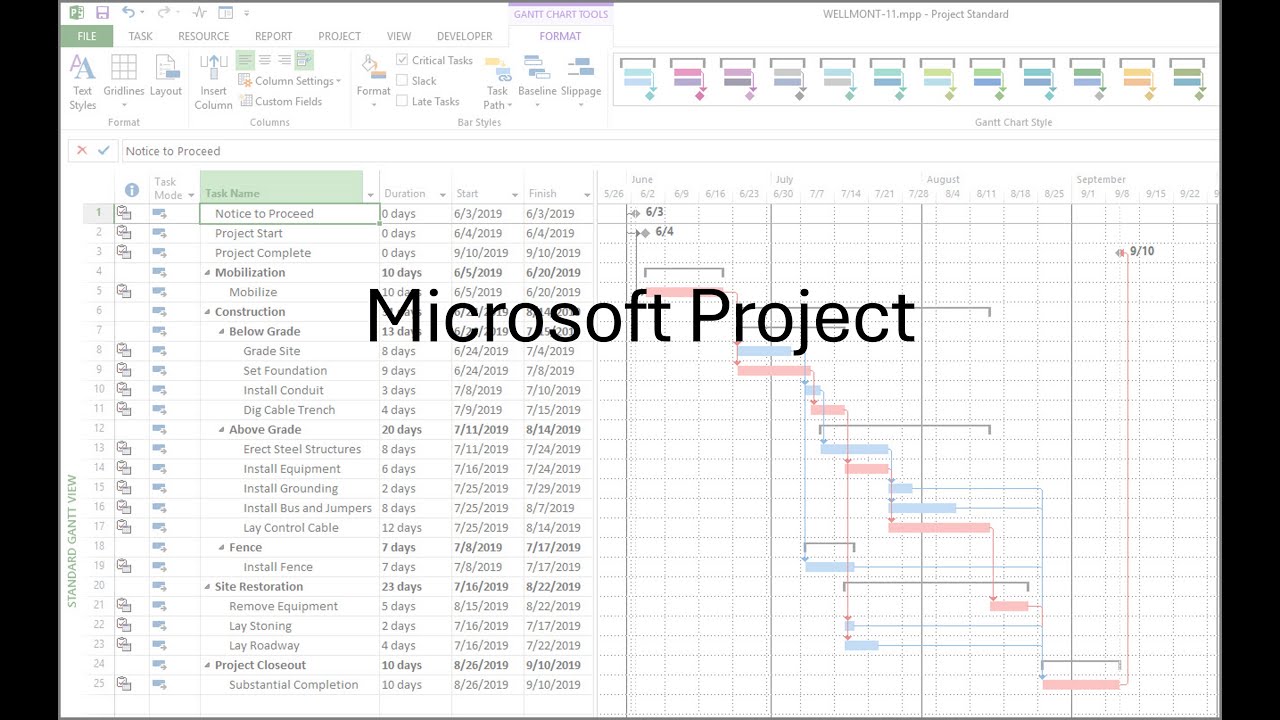
Task: Confirm the entry with the checkmark button
Action: (x=103, y=150)
